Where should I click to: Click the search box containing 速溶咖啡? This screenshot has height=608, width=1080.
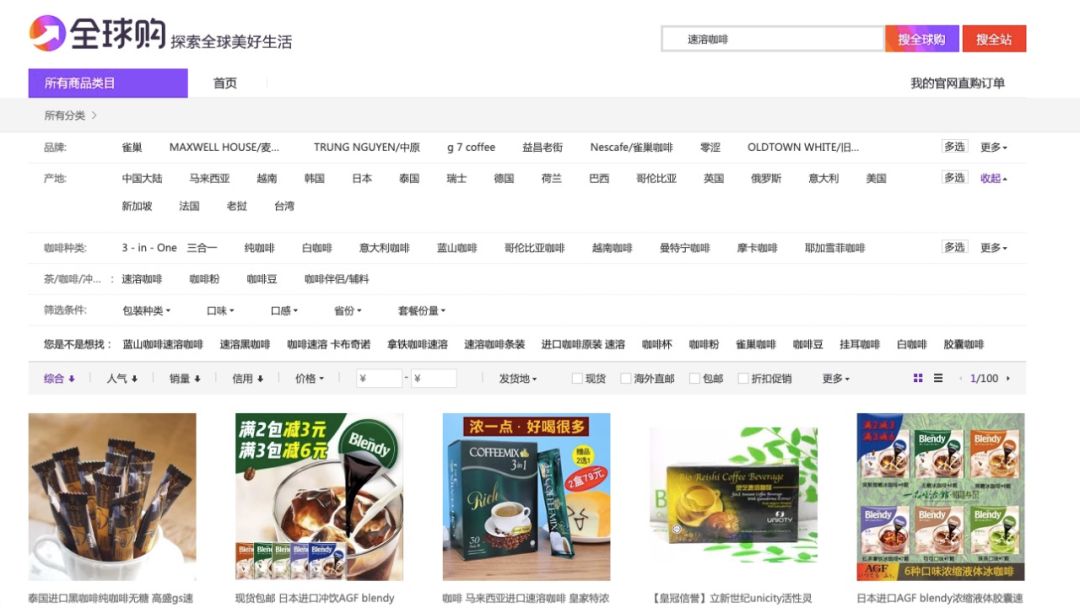pyautogui.click(x=773, y=39)
